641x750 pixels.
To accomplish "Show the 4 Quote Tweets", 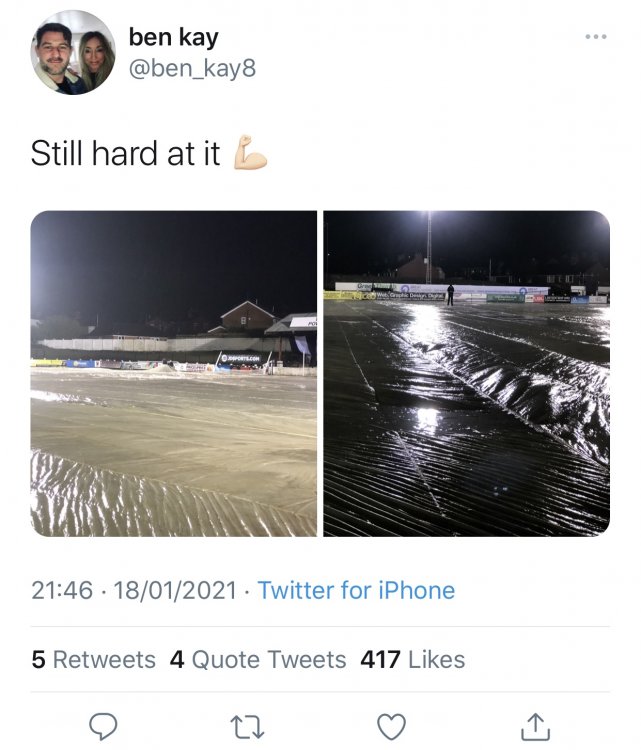I will point(258,660).
